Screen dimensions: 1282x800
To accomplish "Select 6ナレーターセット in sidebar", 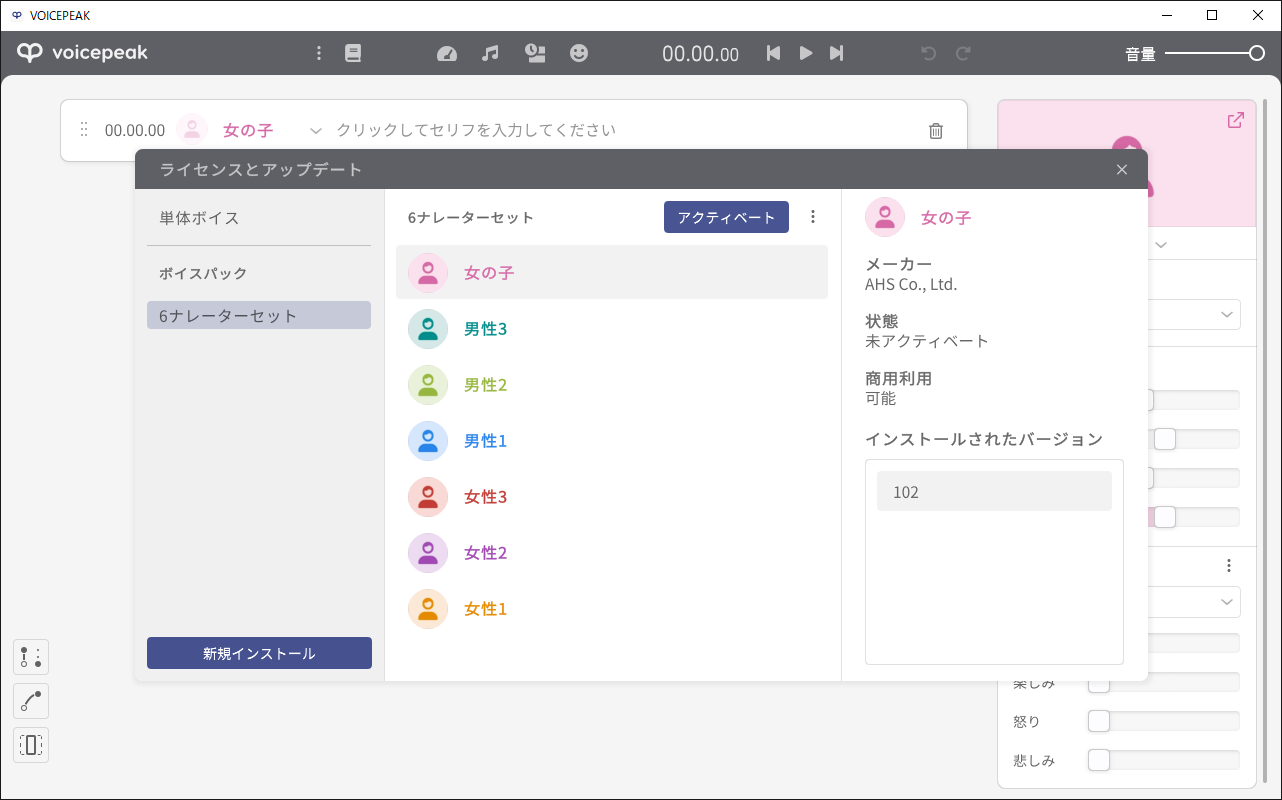I will point(259,315).
